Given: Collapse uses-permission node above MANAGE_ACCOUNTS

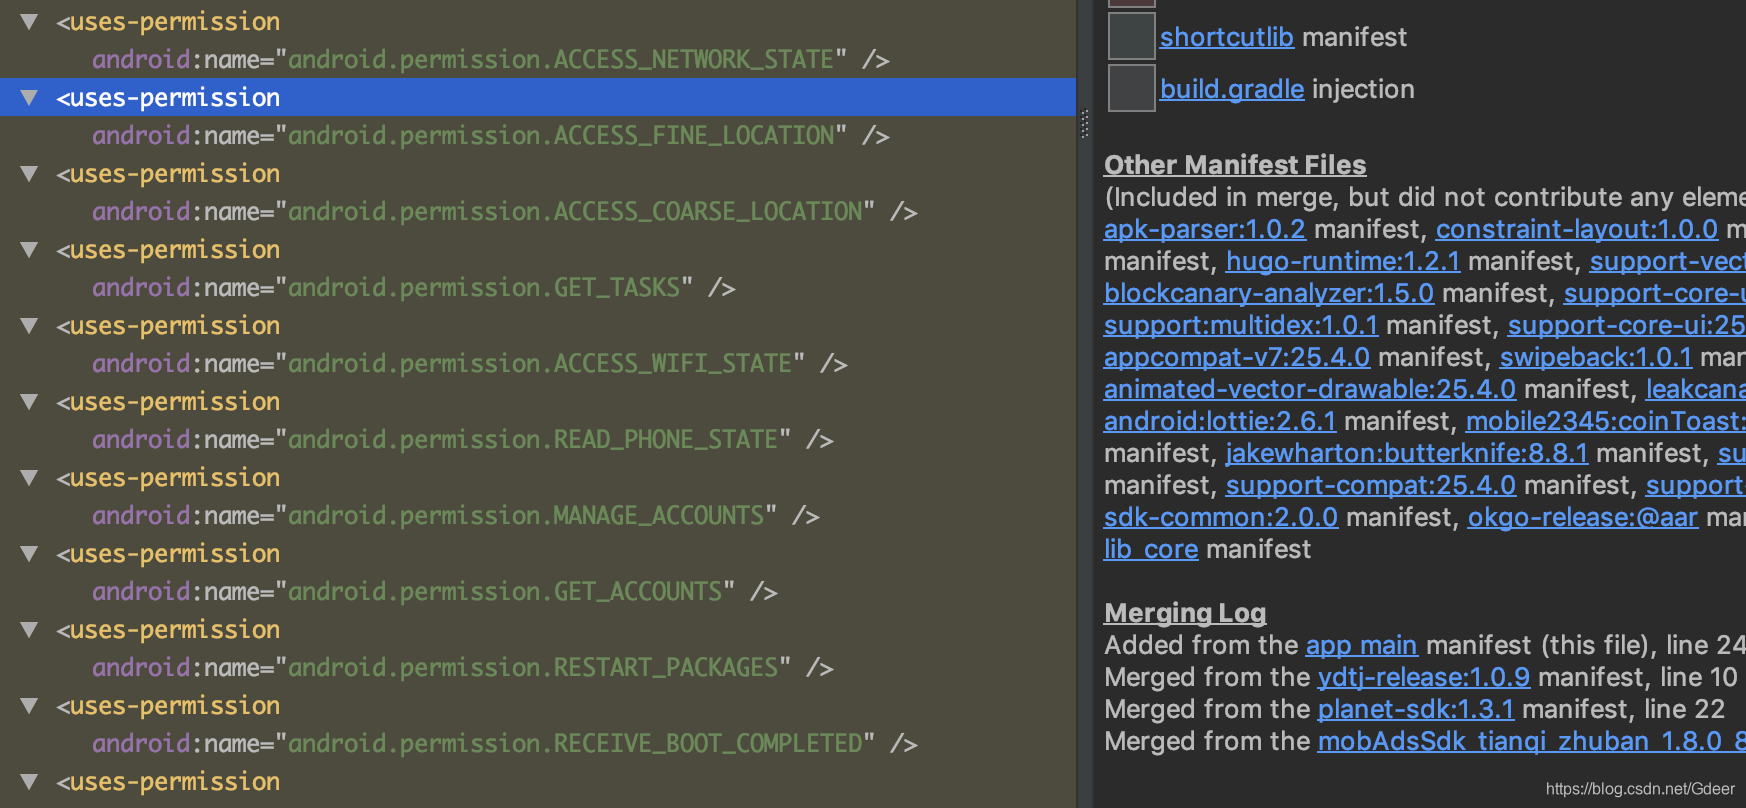Looking at the screenshot, I should [29, 477].
